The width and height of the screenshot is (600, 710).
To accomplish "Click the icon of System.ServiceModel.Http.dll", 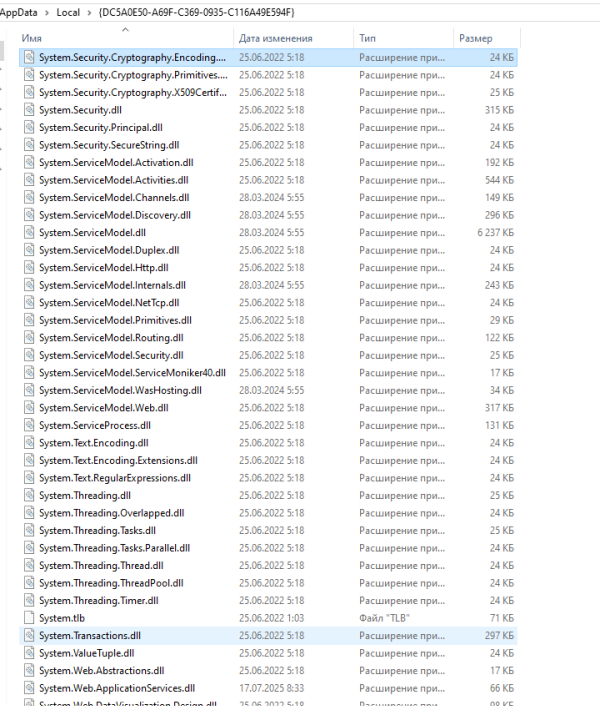I will point(29,268).
